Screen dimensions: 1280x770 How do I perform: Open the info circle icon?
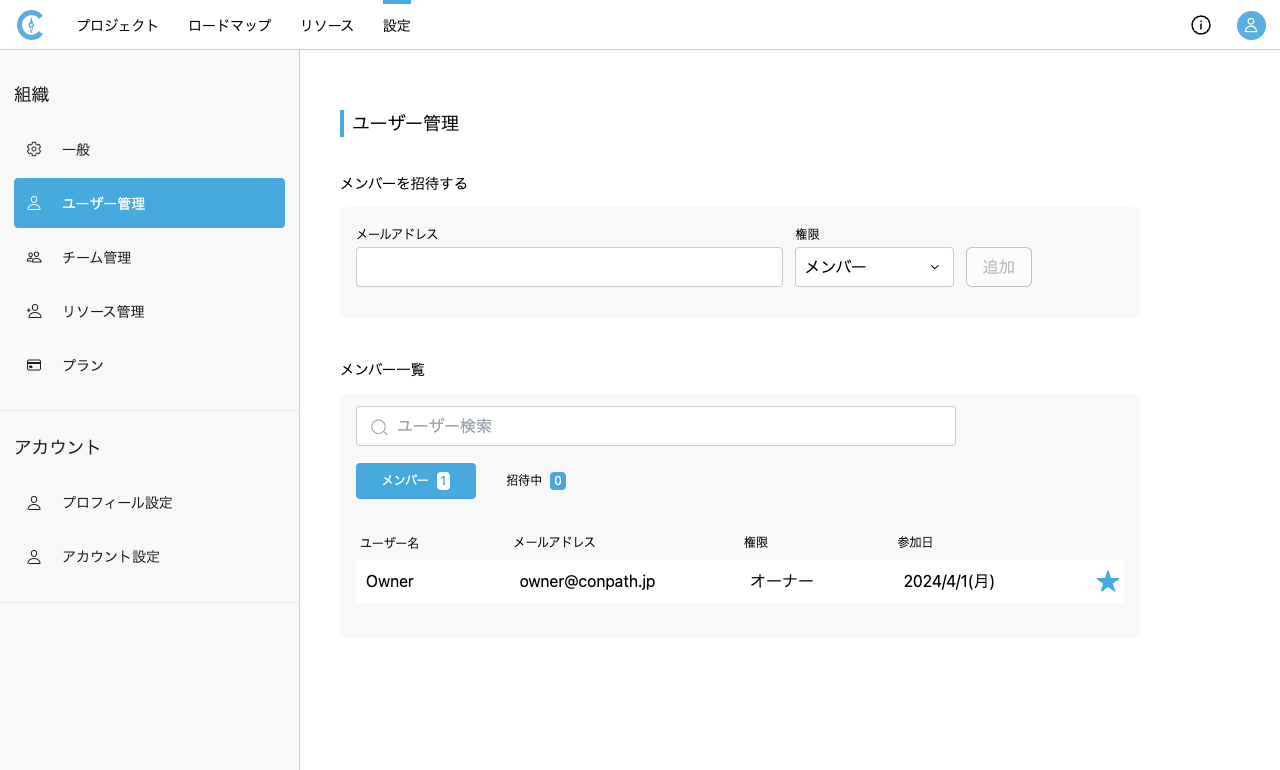point(1201,25)
